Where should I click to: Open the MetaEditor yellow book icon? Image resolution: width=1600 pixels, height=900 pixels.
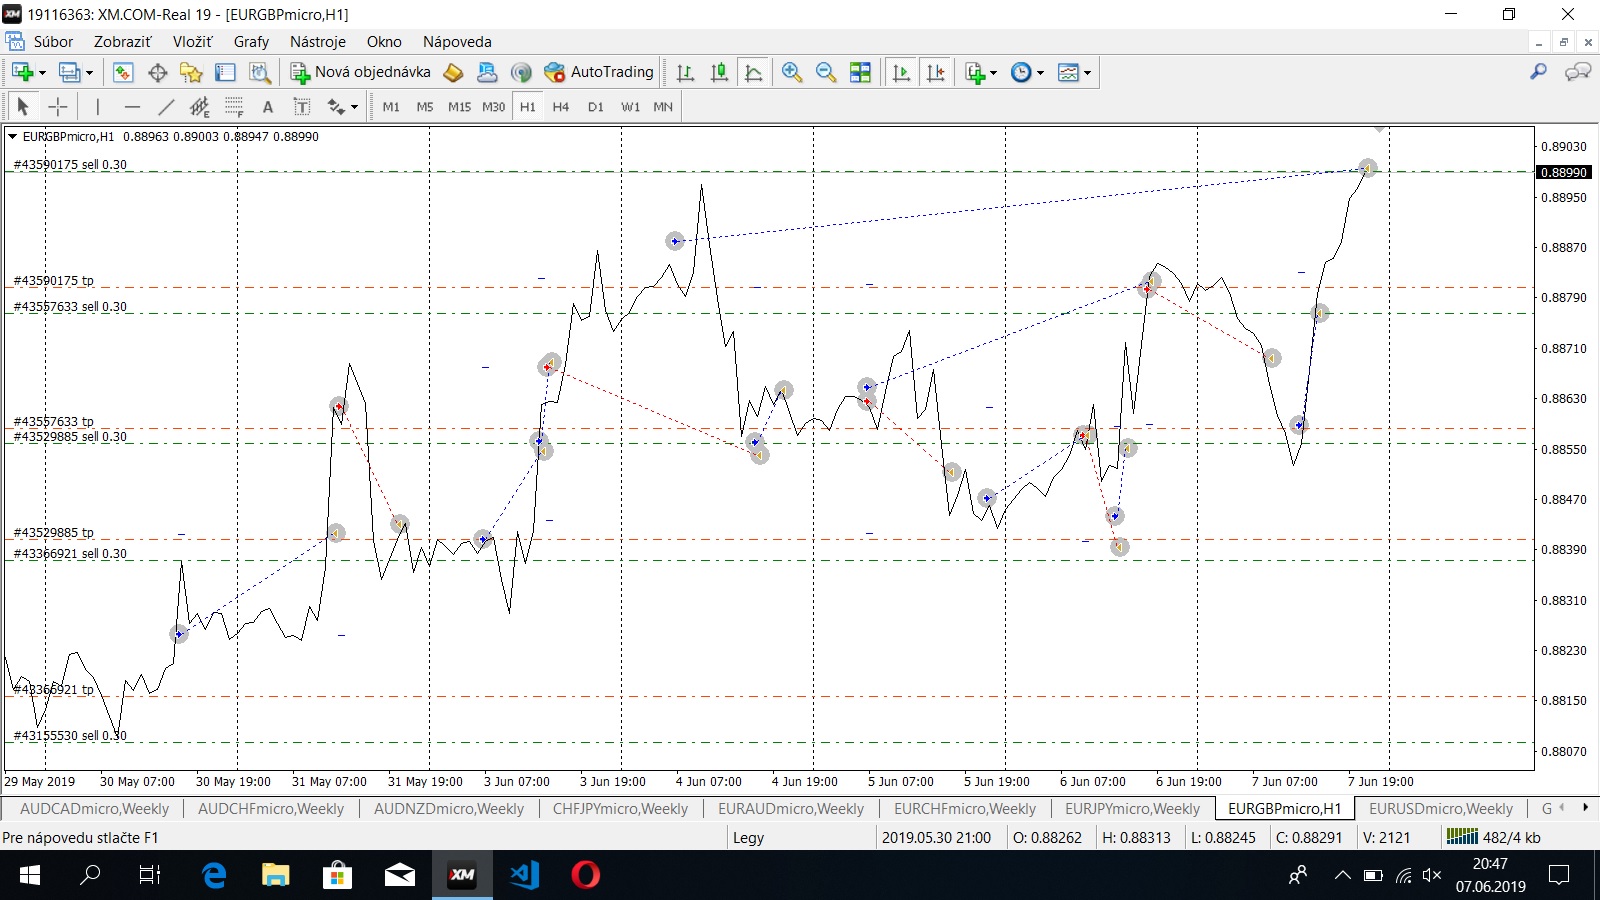click(x=453, y=72)
